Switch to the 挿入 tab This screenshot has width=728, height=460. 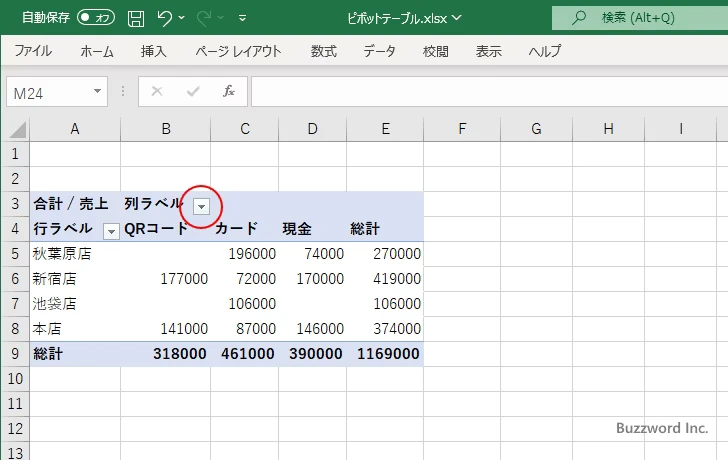click(153, 51)
